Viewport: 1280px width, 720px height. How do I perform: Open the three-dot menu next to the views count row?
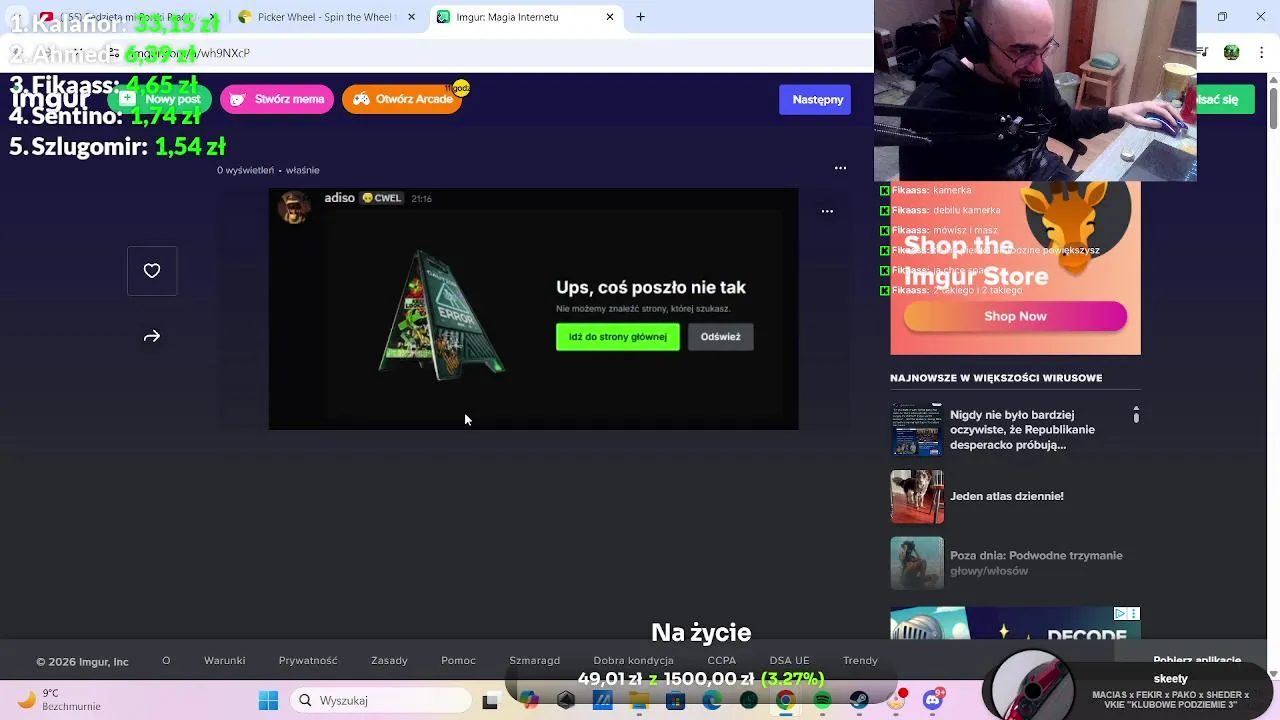click(840, 168)
